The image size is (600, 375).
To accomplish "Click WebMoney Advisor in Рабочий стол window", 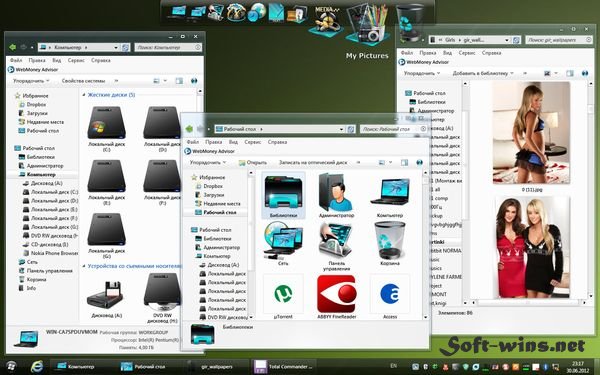I will (x=210, y=151).
